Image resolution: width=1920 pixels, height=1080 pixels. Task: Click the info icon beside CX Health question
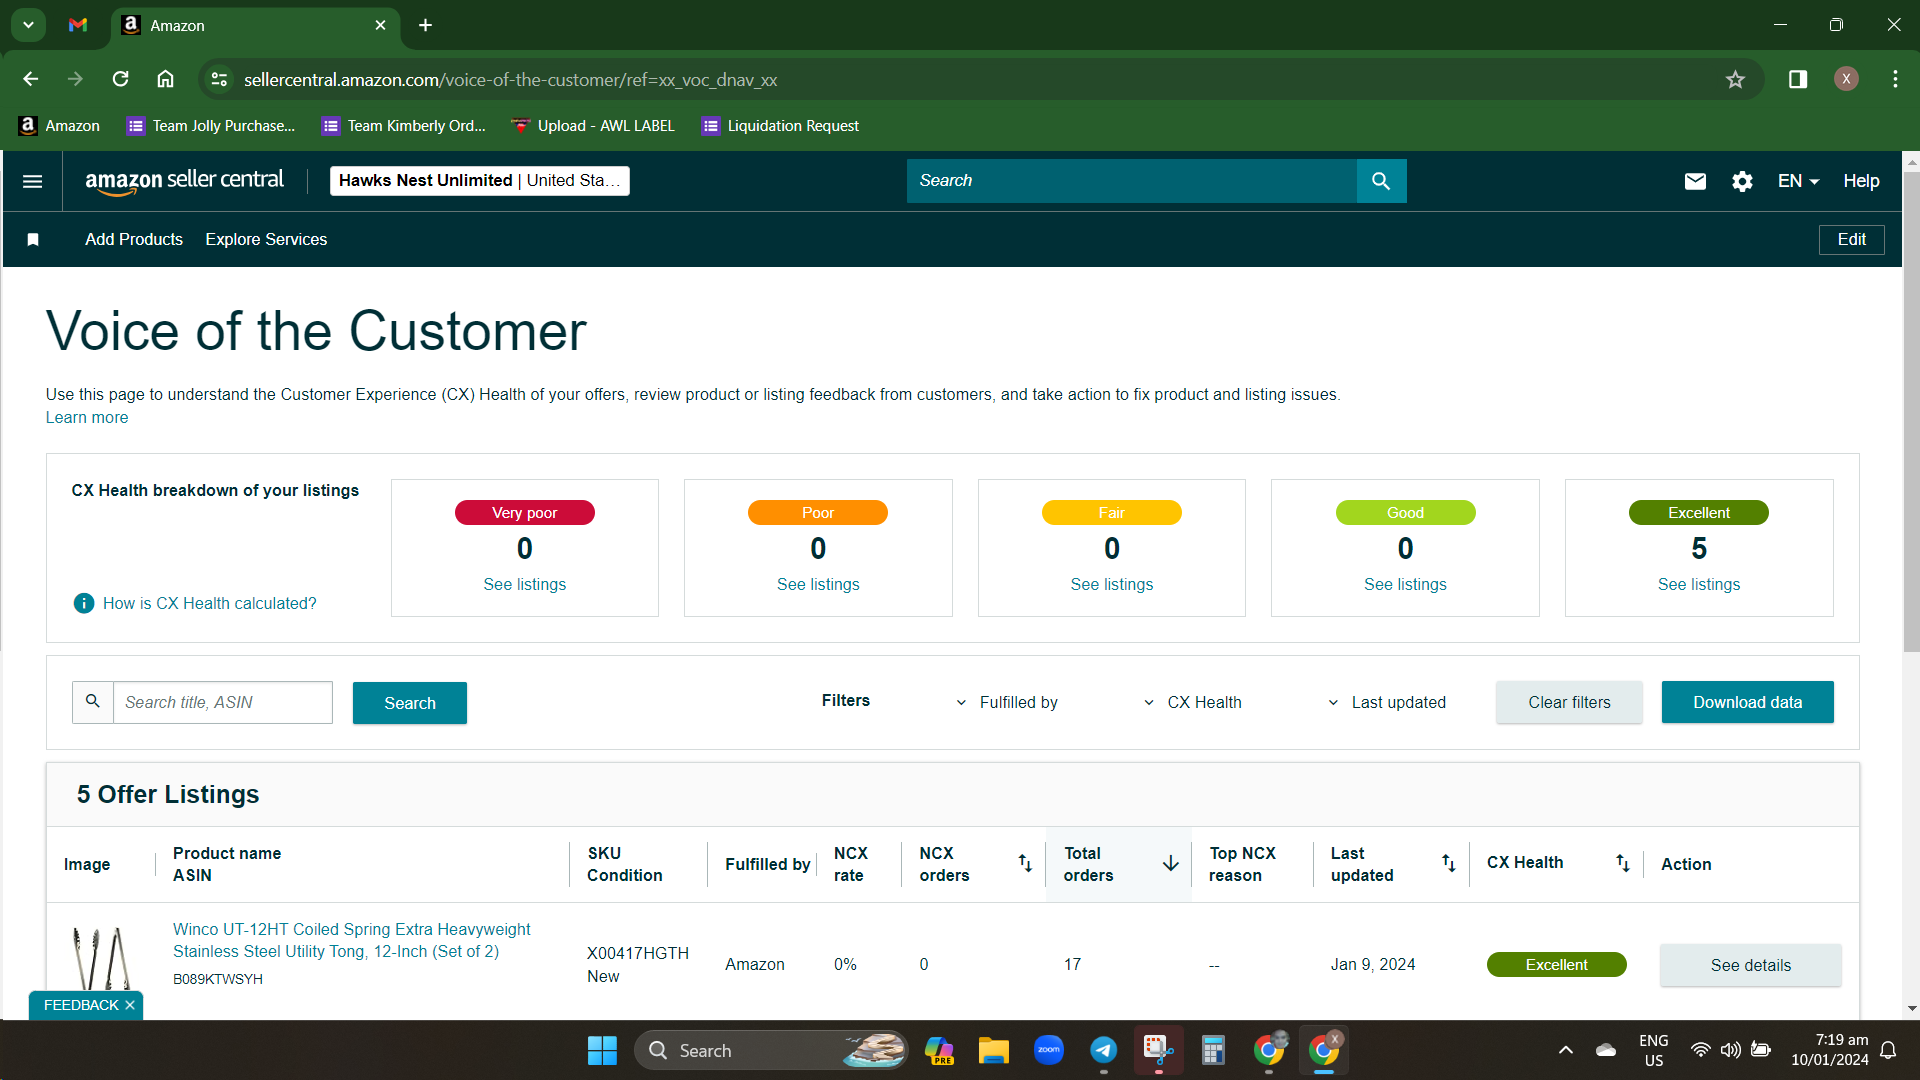coord(84,603)
